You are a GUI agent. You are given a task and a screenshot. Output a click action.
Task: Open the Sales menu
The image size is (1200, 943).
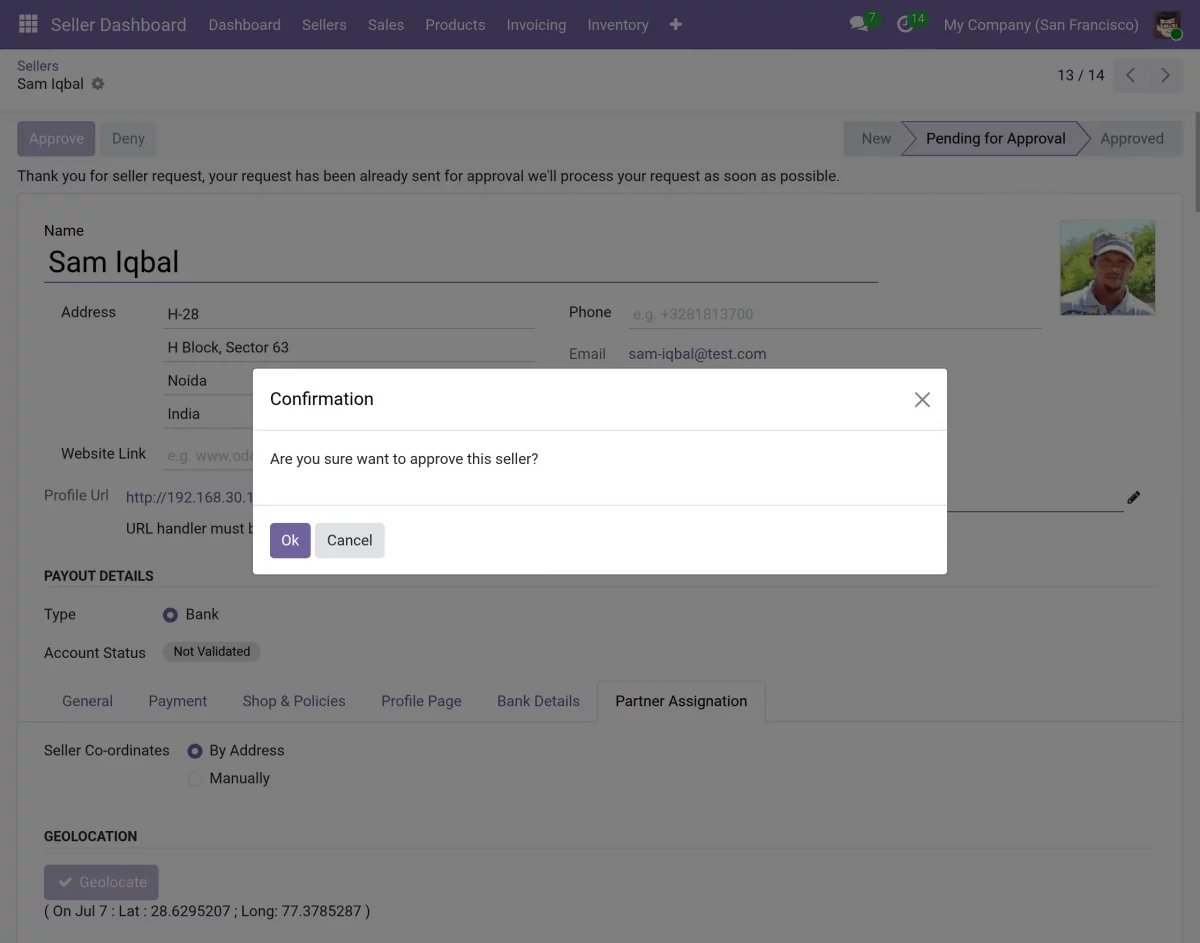[x=386, y=24]
